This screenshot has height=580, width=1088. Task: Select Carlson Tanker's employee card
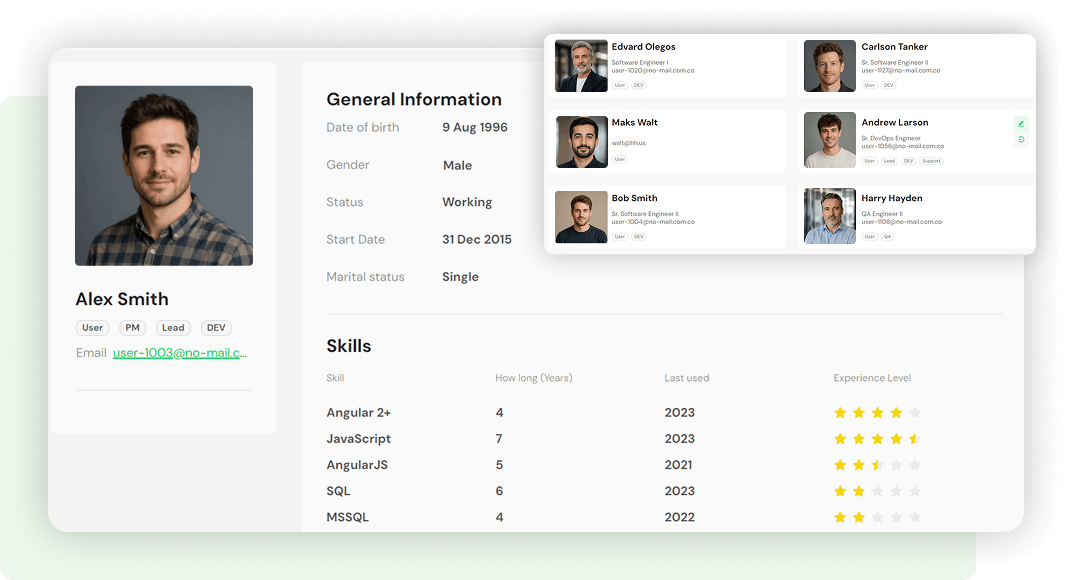pos(915,66)
